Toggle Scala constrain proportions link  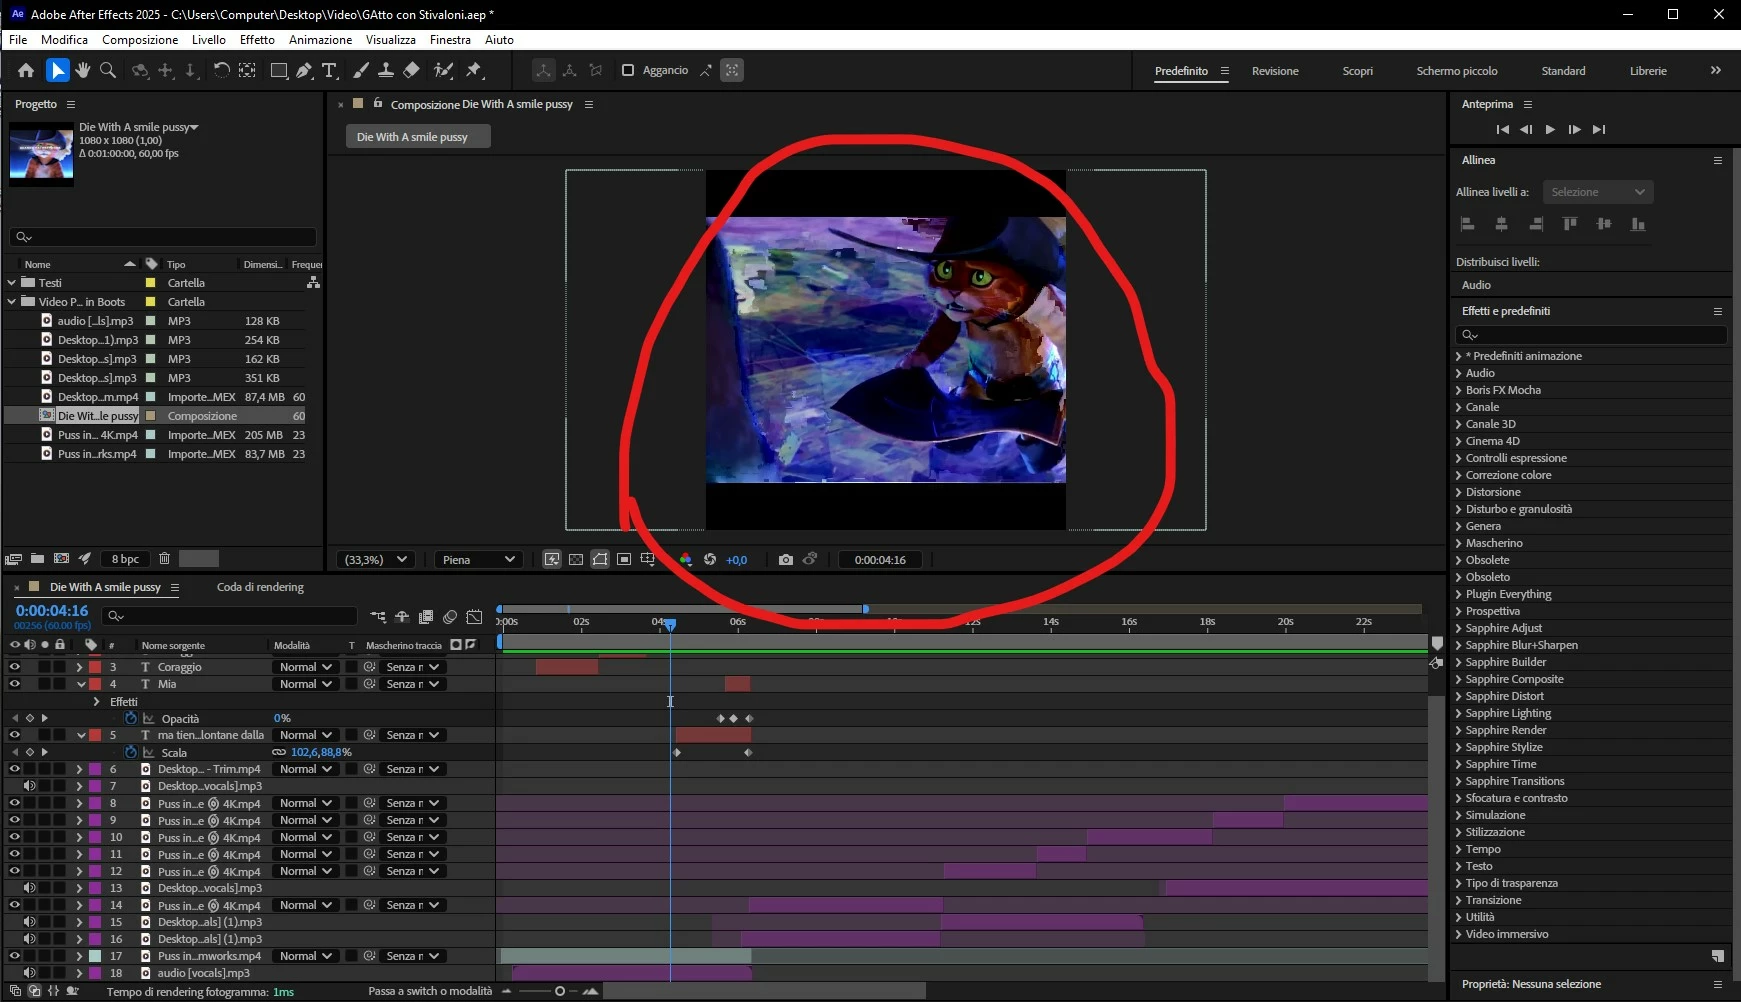pyautogui.click(x=279, y=752)
